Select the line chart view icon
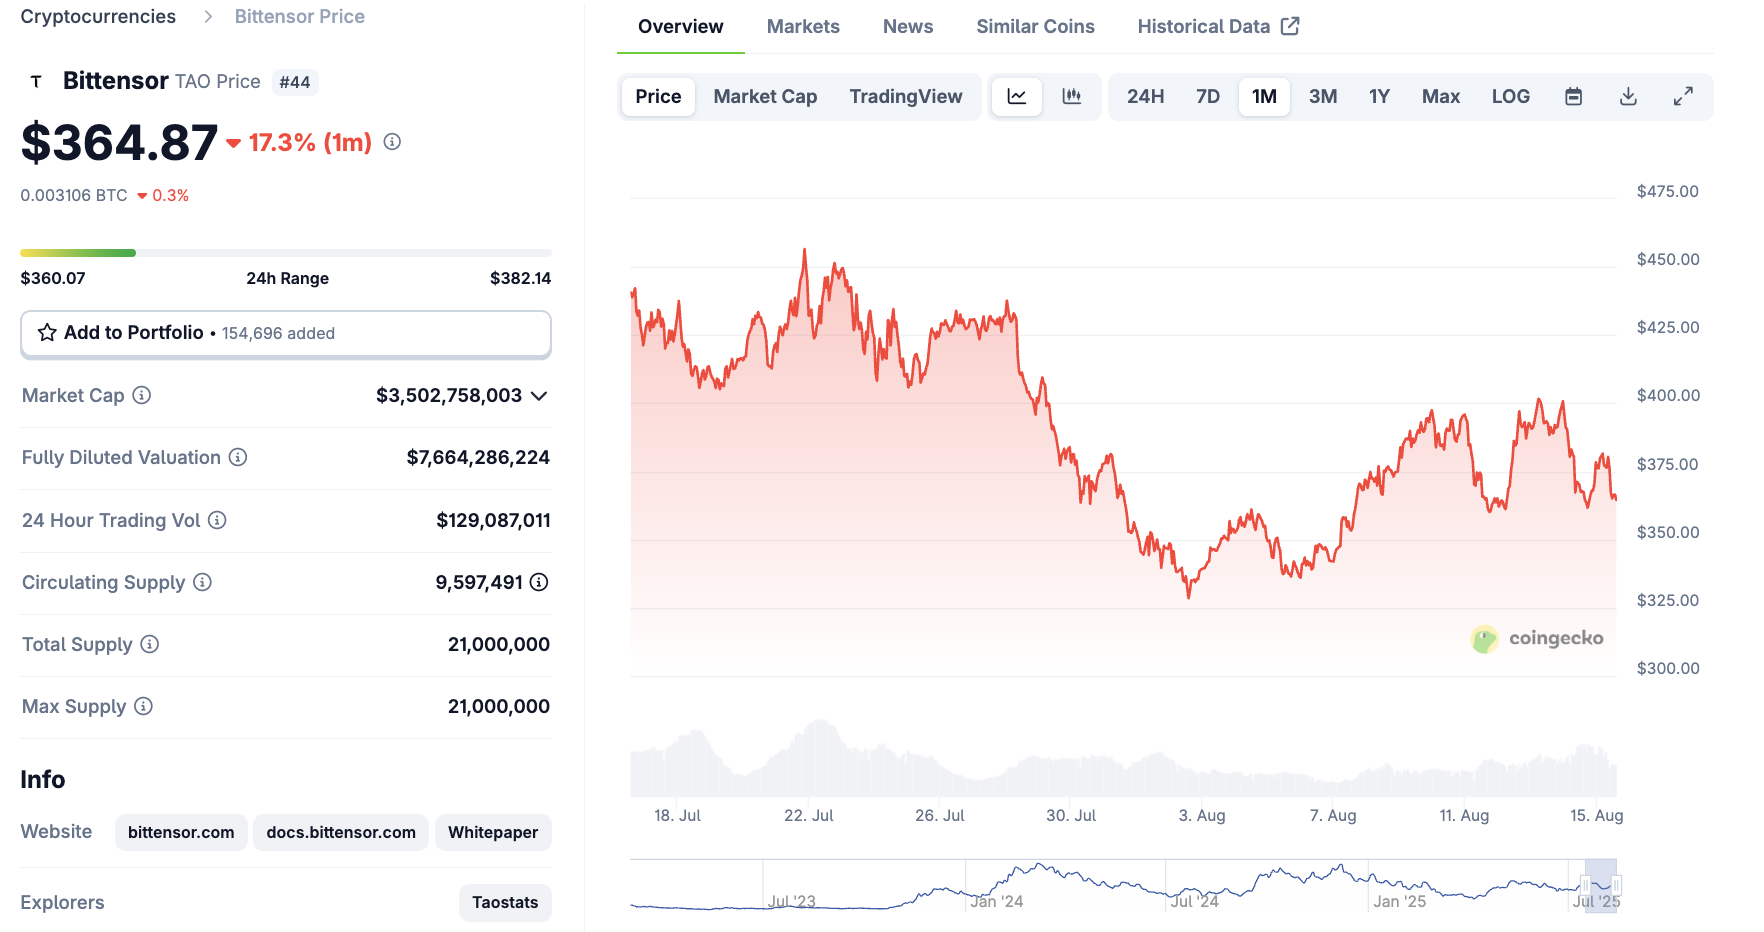 click(x=1017, y=96)
